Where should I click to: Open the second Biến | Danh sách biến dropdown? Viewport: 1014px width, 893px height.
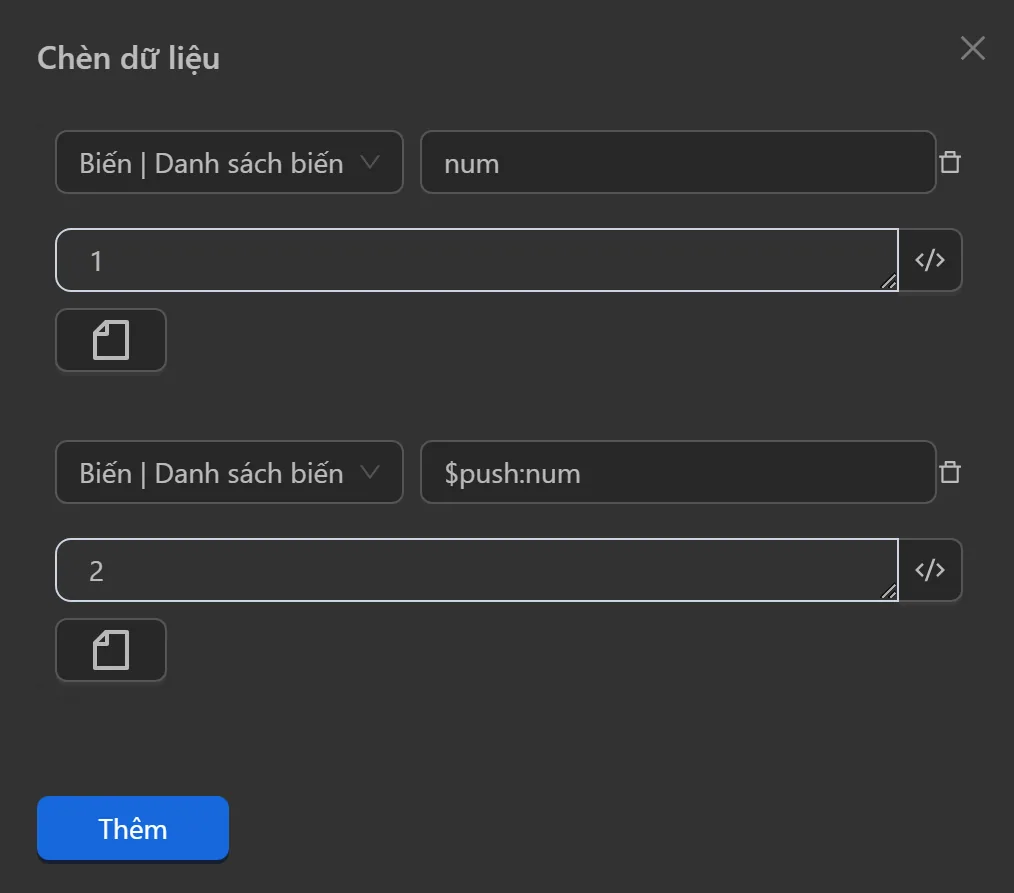click(228, 472)
